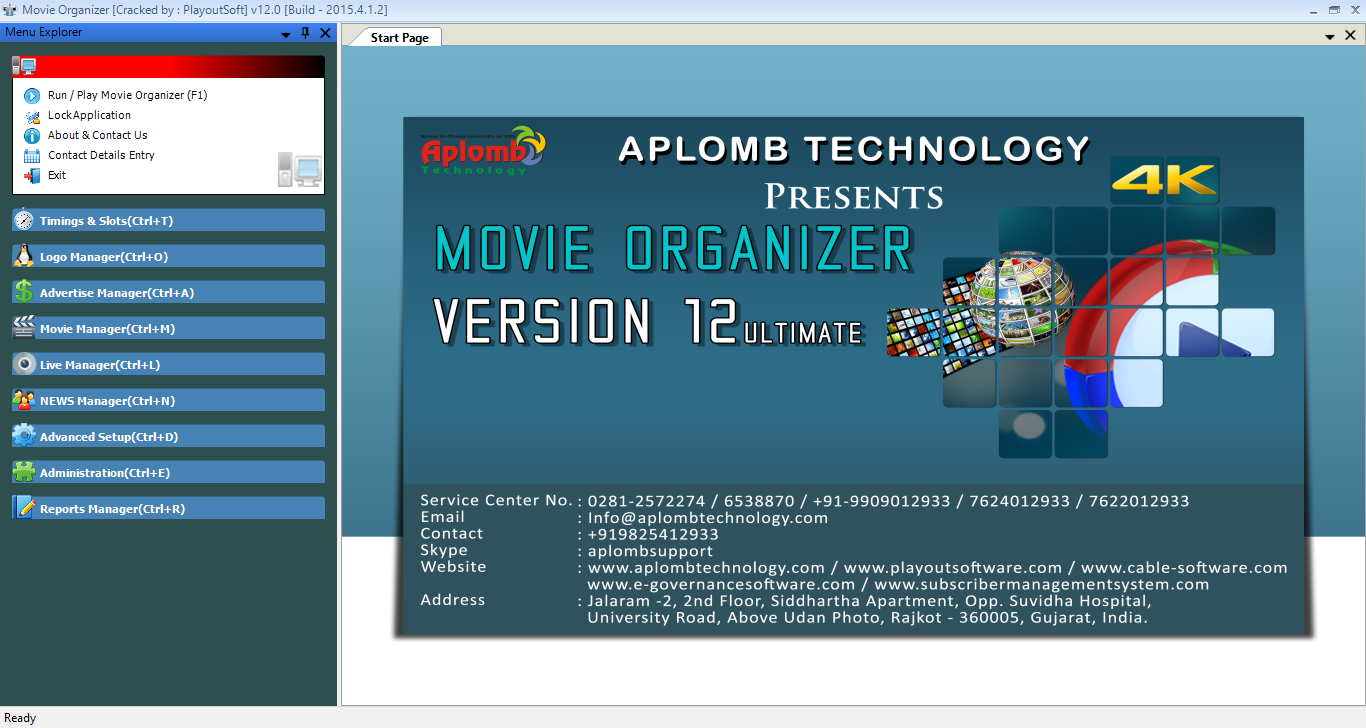Click the Ready status bar message

click(x=20, y=718)
